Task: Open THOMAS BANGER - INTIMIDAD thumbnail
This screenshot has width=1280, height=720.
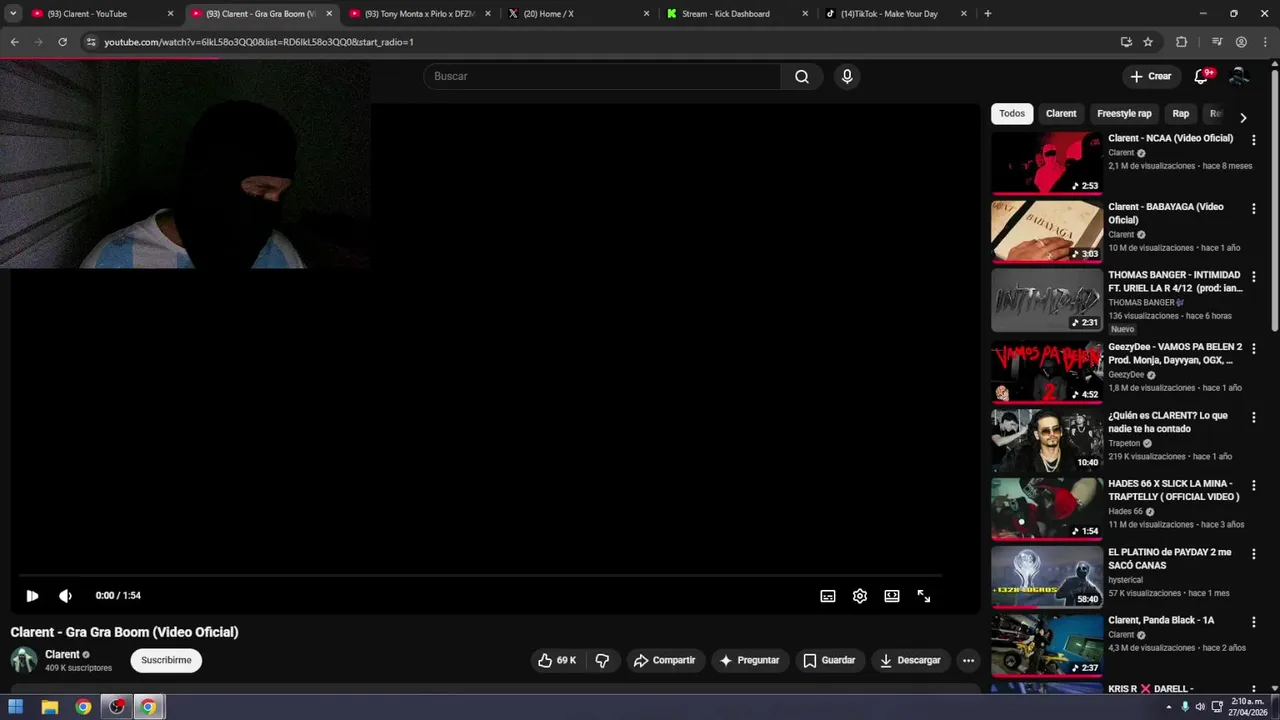Action: coord(1047,300)
